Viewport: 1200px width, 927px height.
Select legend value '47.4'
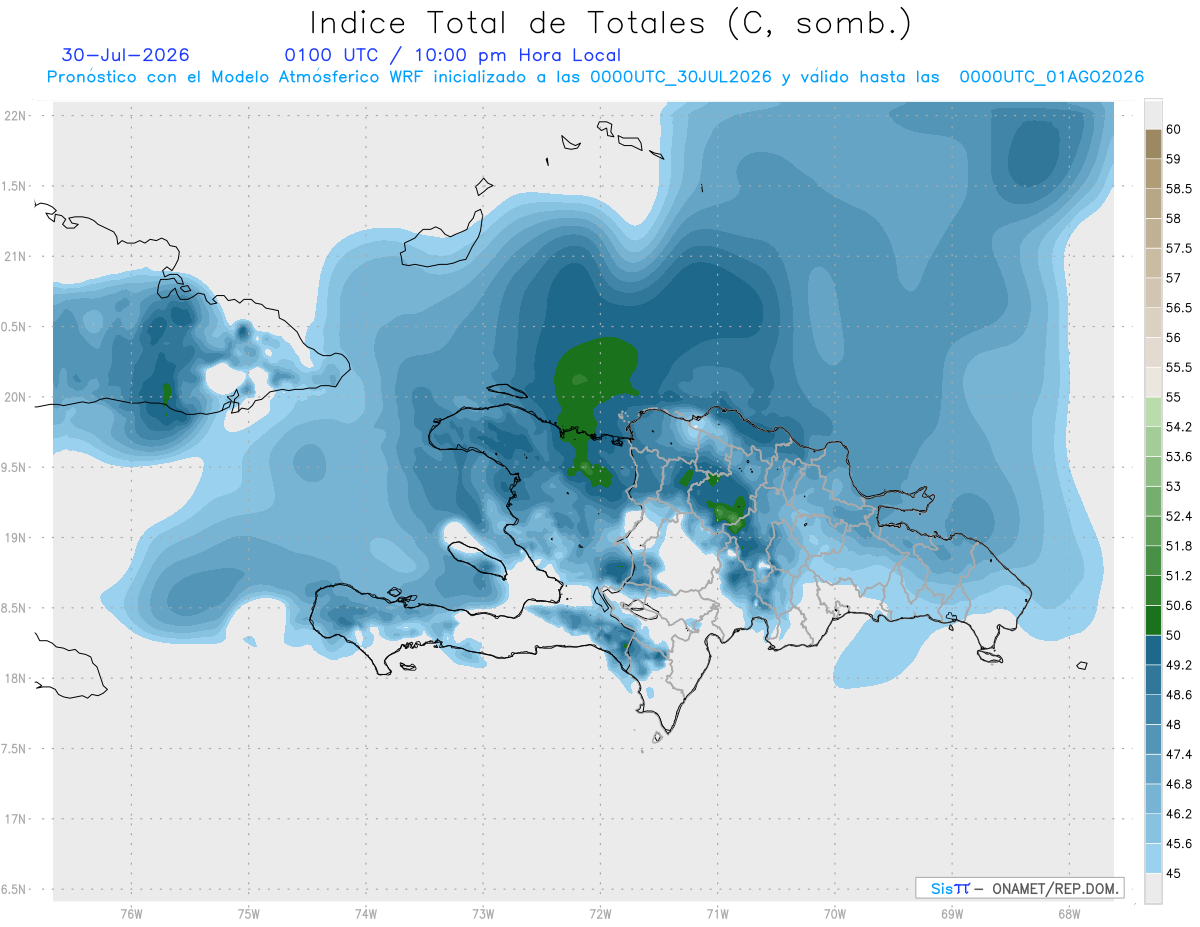pos(1179,754)
